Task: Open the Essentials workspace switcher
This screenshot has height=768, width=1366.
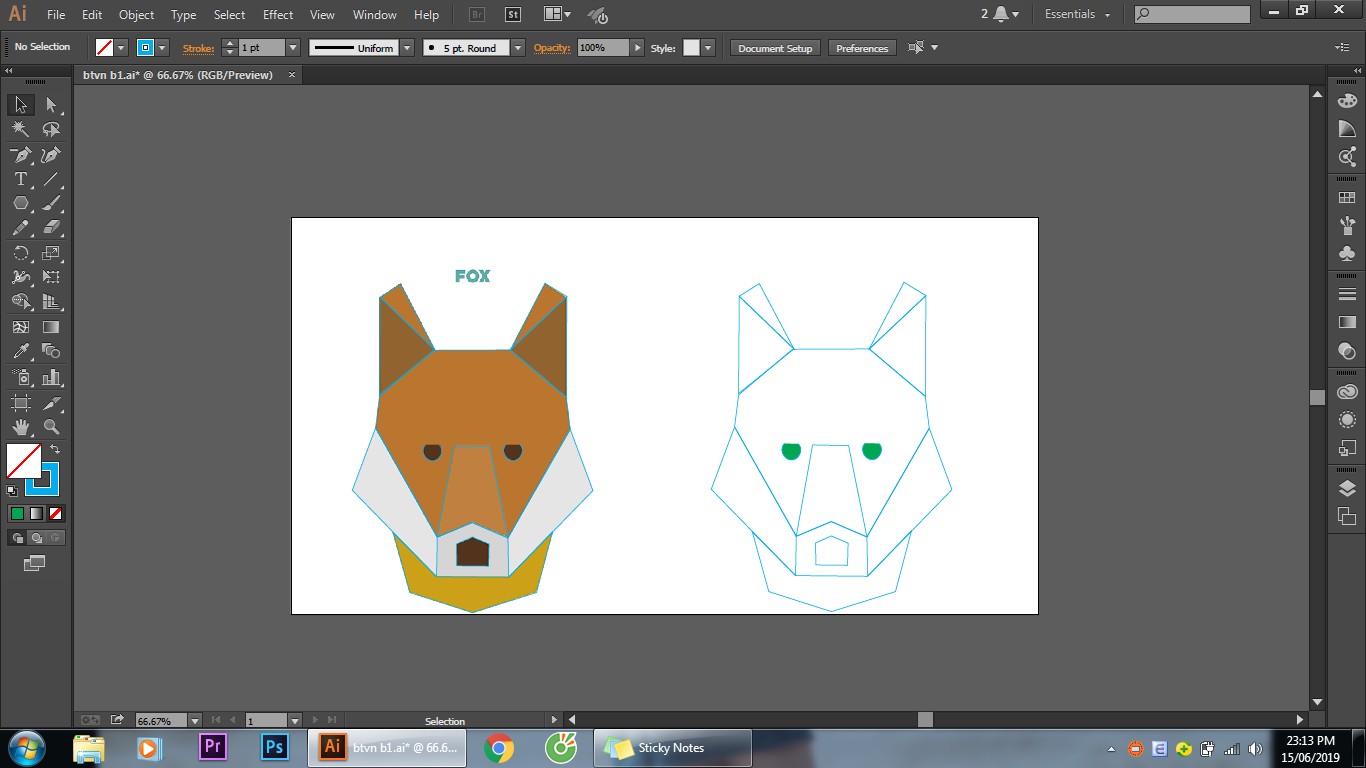Action: coord(1077,14)
